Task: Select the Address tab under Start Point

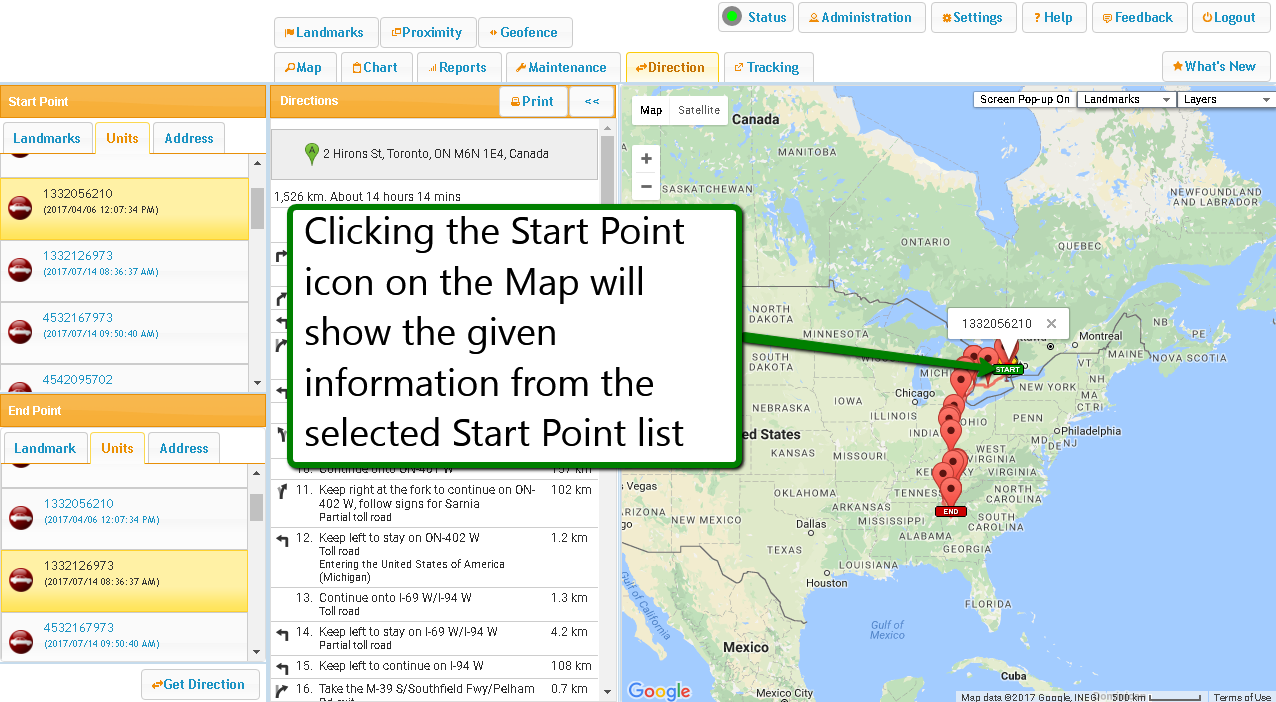Action: [189, 139]
